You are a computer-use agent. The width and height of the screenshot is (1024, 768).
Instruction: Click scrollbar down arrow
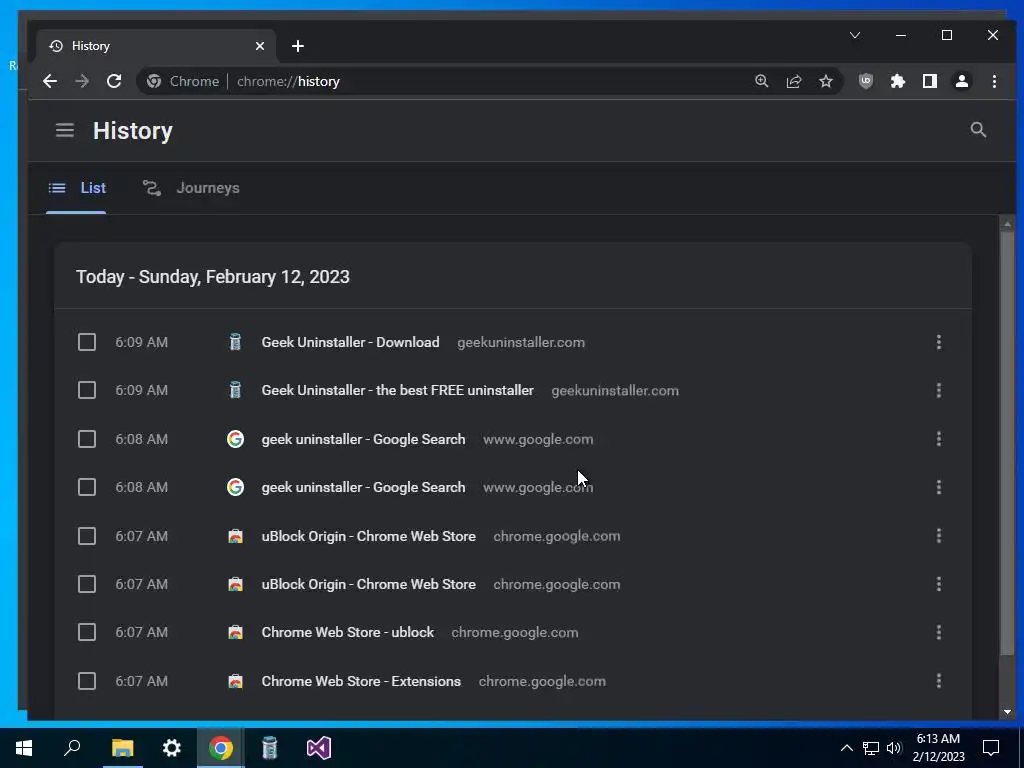point(1007,712)
